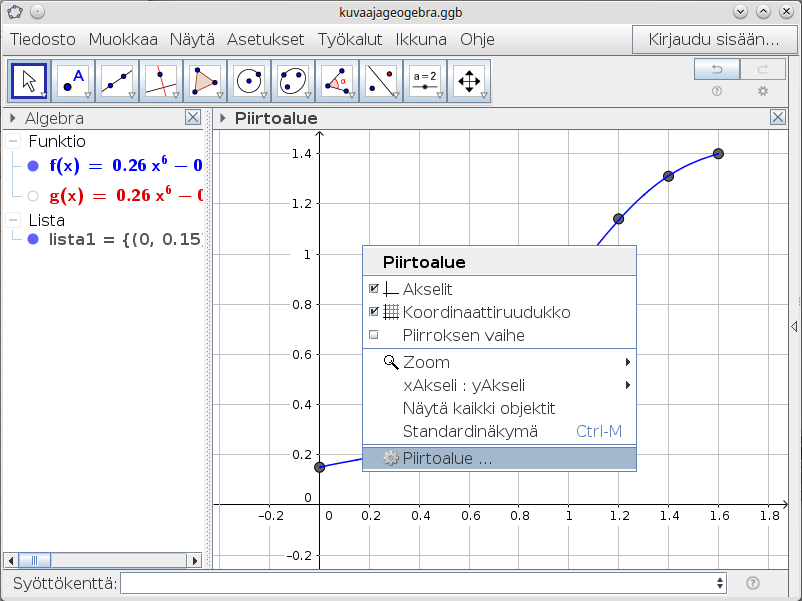
Task: Toggle the Akselit checkbox
Action: 374,289
